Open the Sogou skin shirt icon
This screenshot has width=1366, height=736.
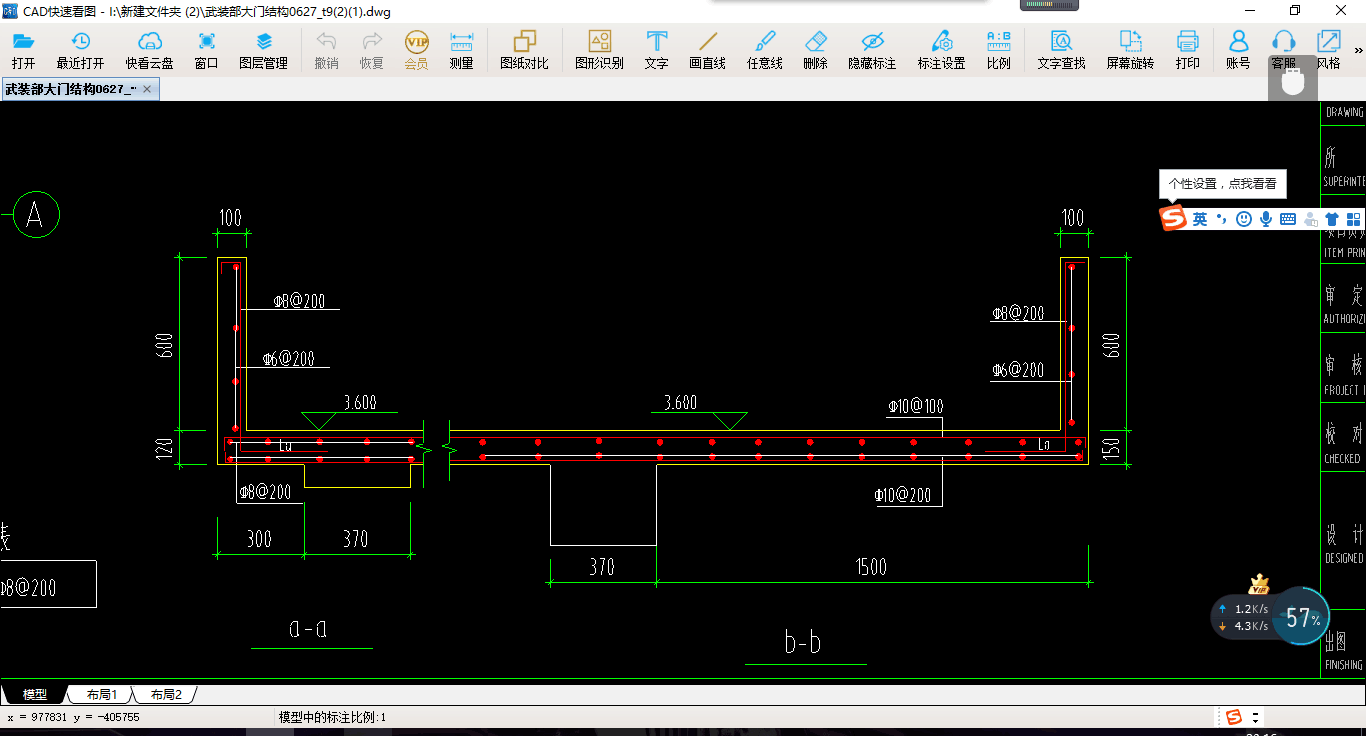coord(1332,219)
